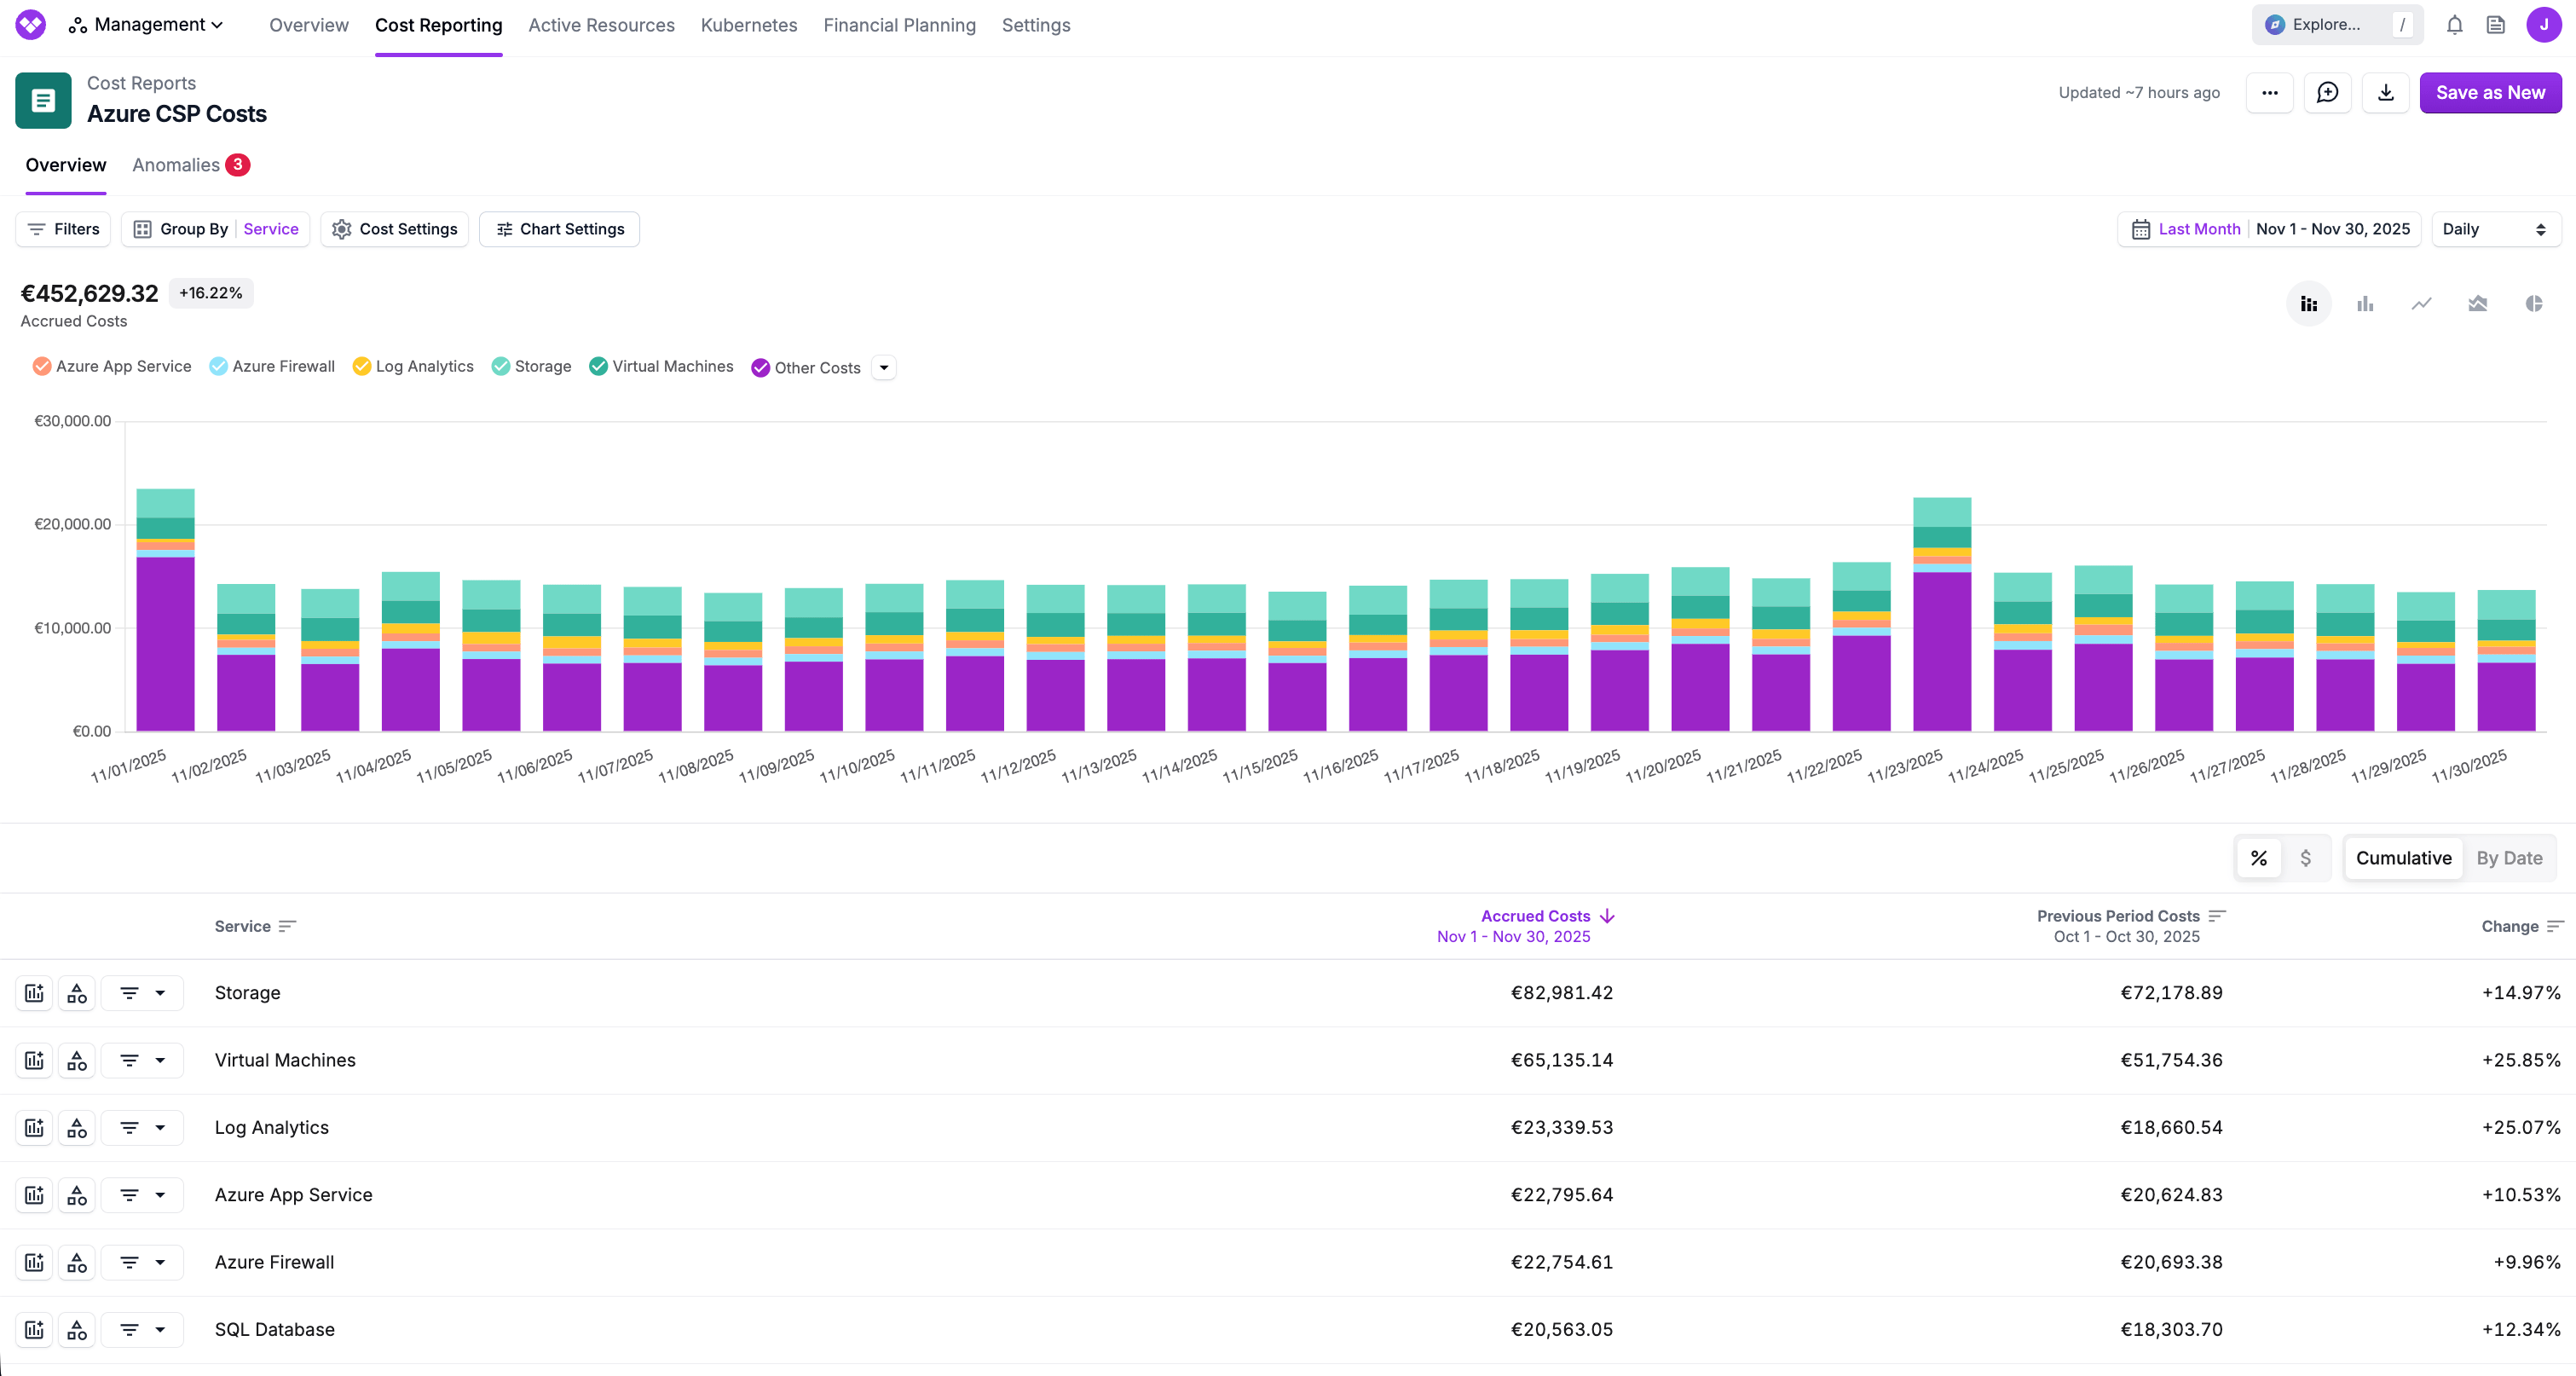Select the line chart visualization
The height and width of the screenshot is (1376, 2576).
pyautogui.click(x=2420, y=303)
